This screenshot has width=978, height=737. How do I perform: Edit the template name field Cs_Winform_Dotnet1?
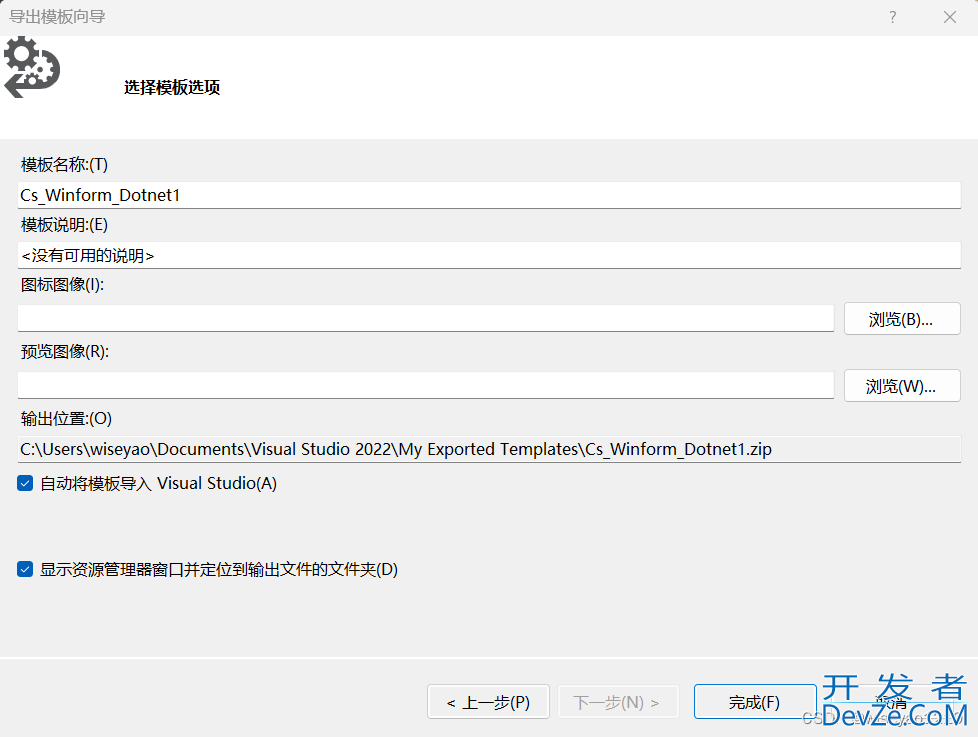(489, 195)
